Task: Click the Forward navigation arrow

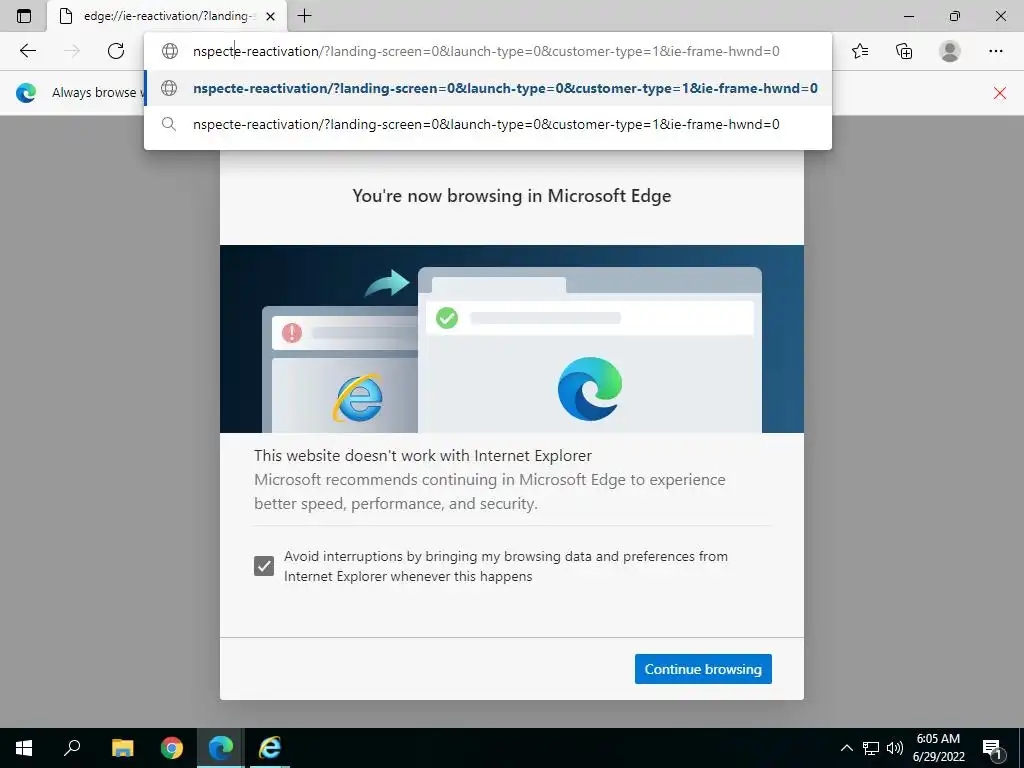Action: point(72,51)
